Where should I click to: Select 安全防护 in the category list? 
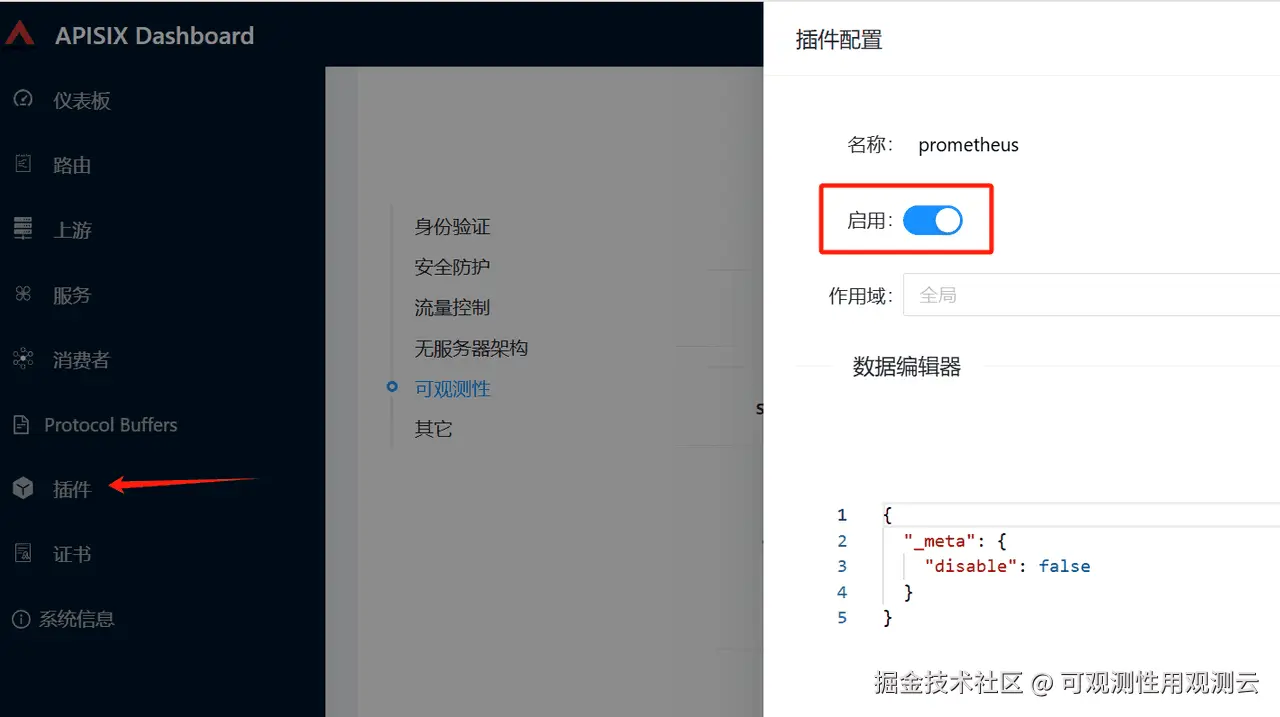pos(452,267)
